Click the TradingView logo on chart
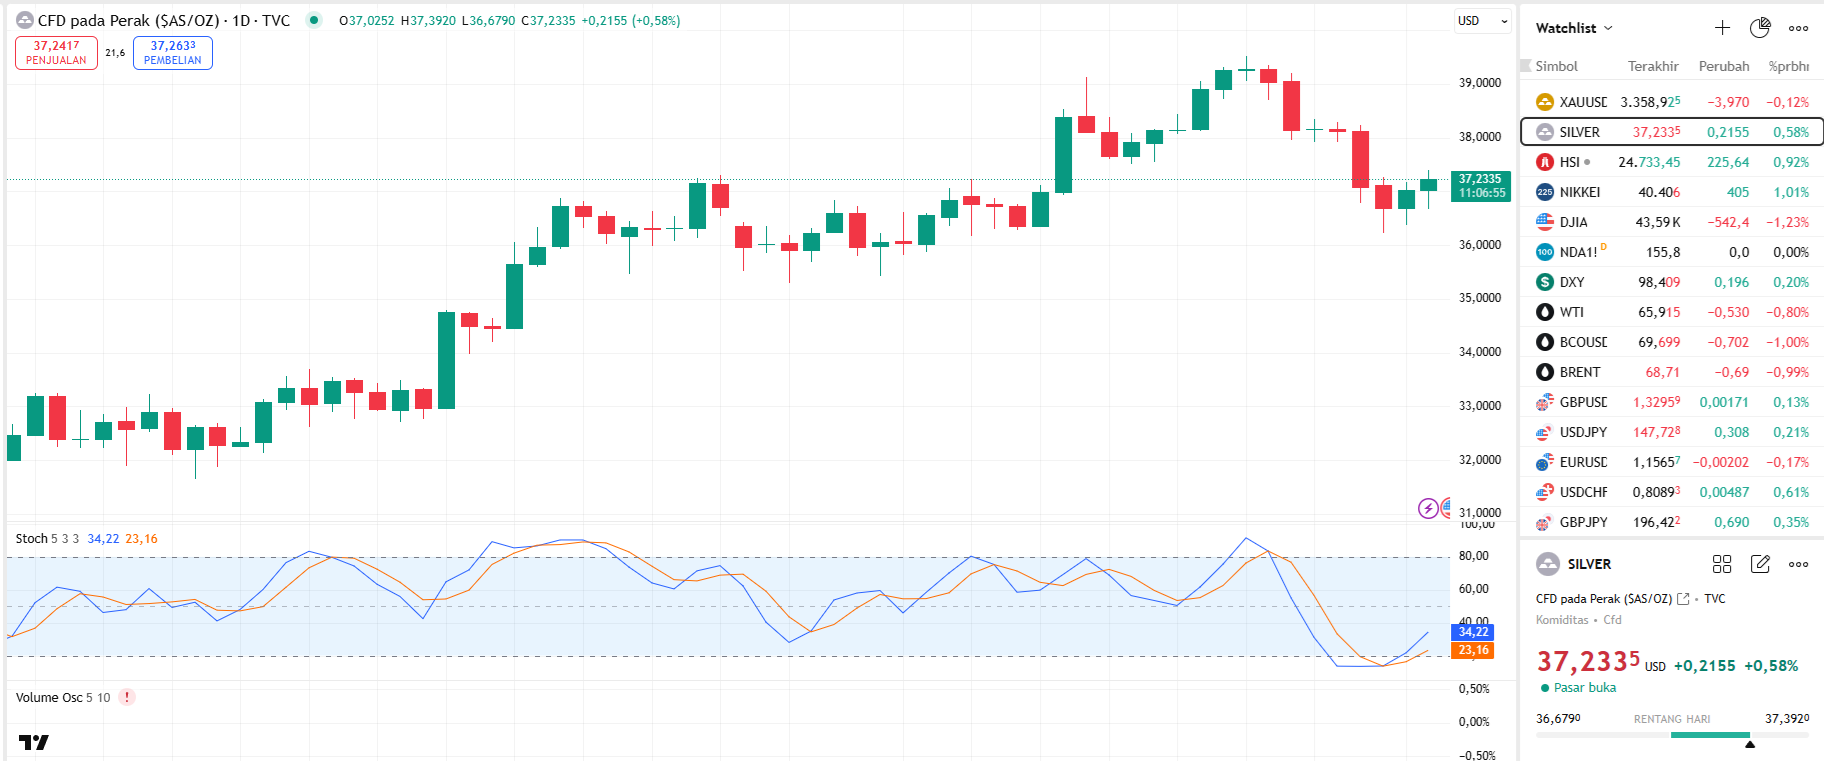The height and width of the screenshot is (761, 1824). tap(34, 742)
